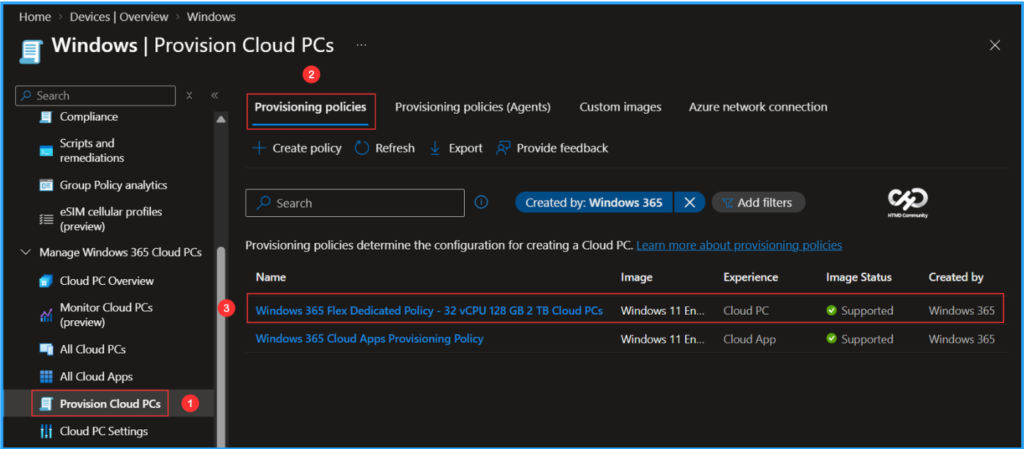Click the Group Policy analytics icon
1024x449 pixels.
[x=46, y=185]
